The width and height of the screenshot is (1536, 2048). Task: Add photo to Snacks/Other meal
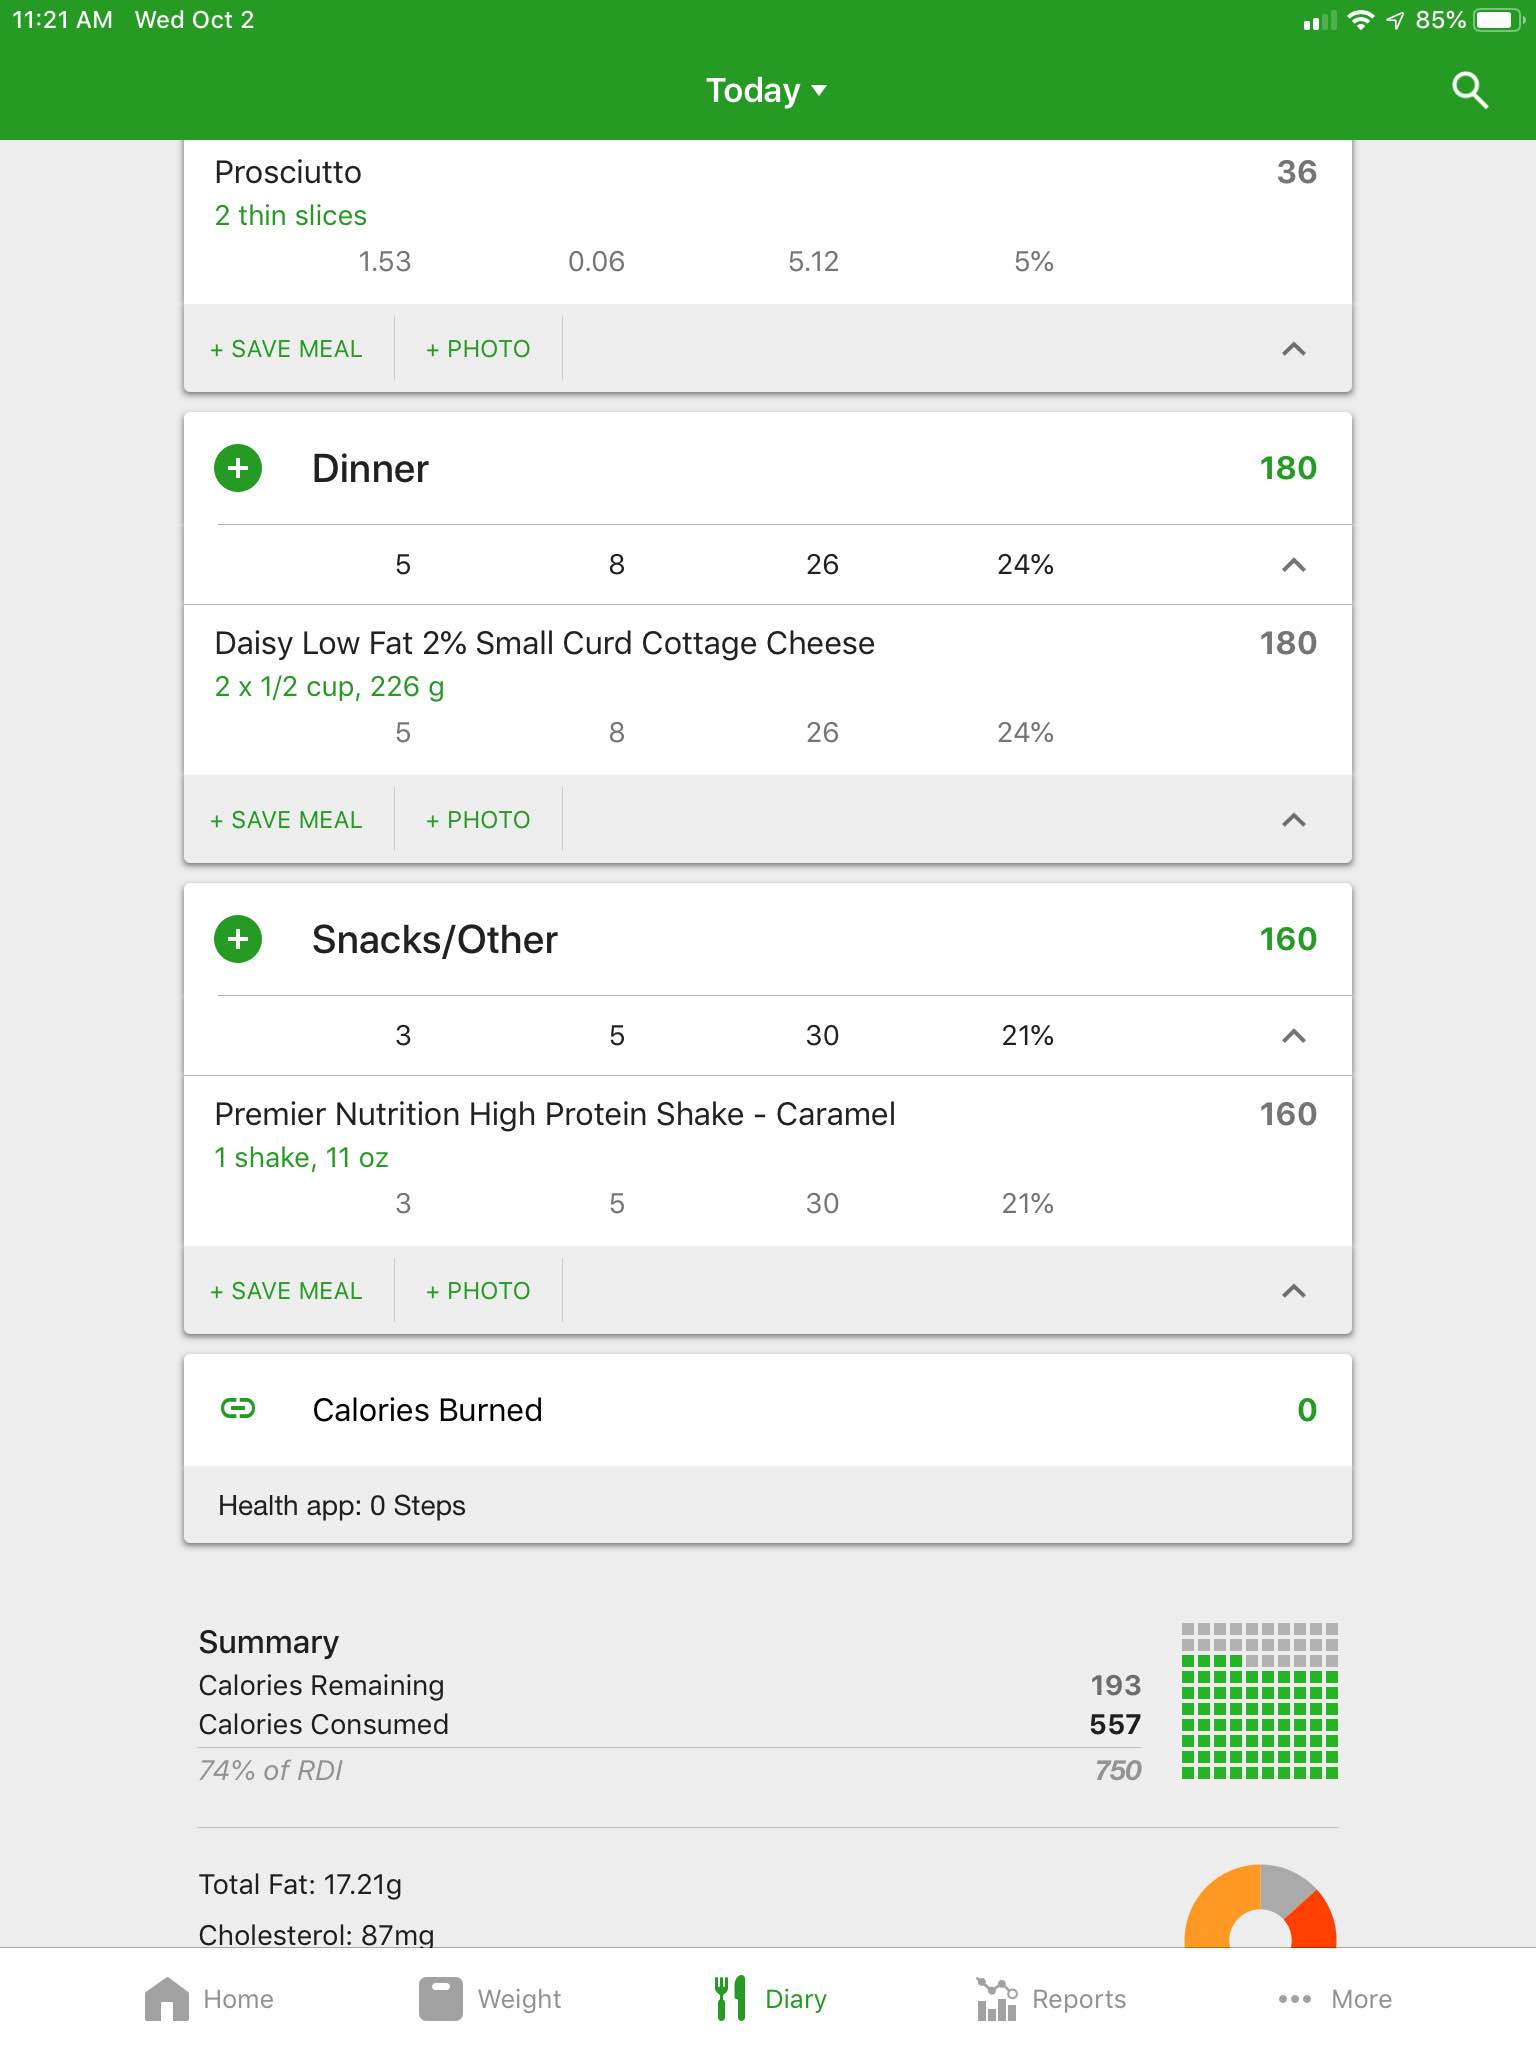[478, 1291]
